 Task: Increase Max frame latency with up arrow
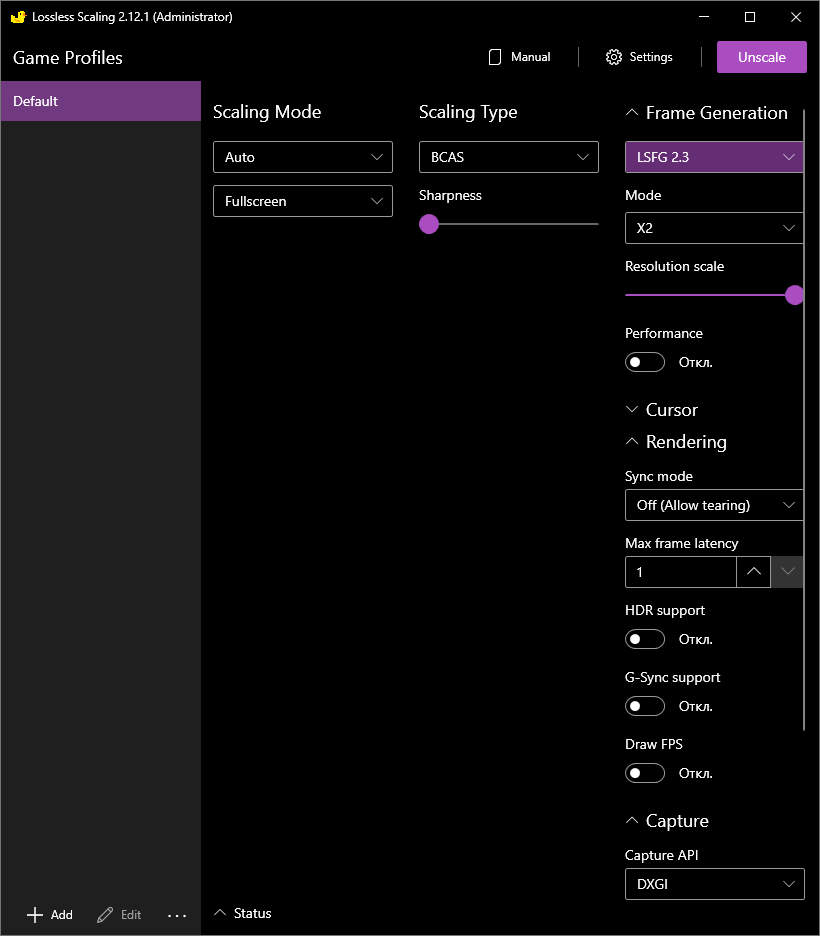(x=754, y=572)
